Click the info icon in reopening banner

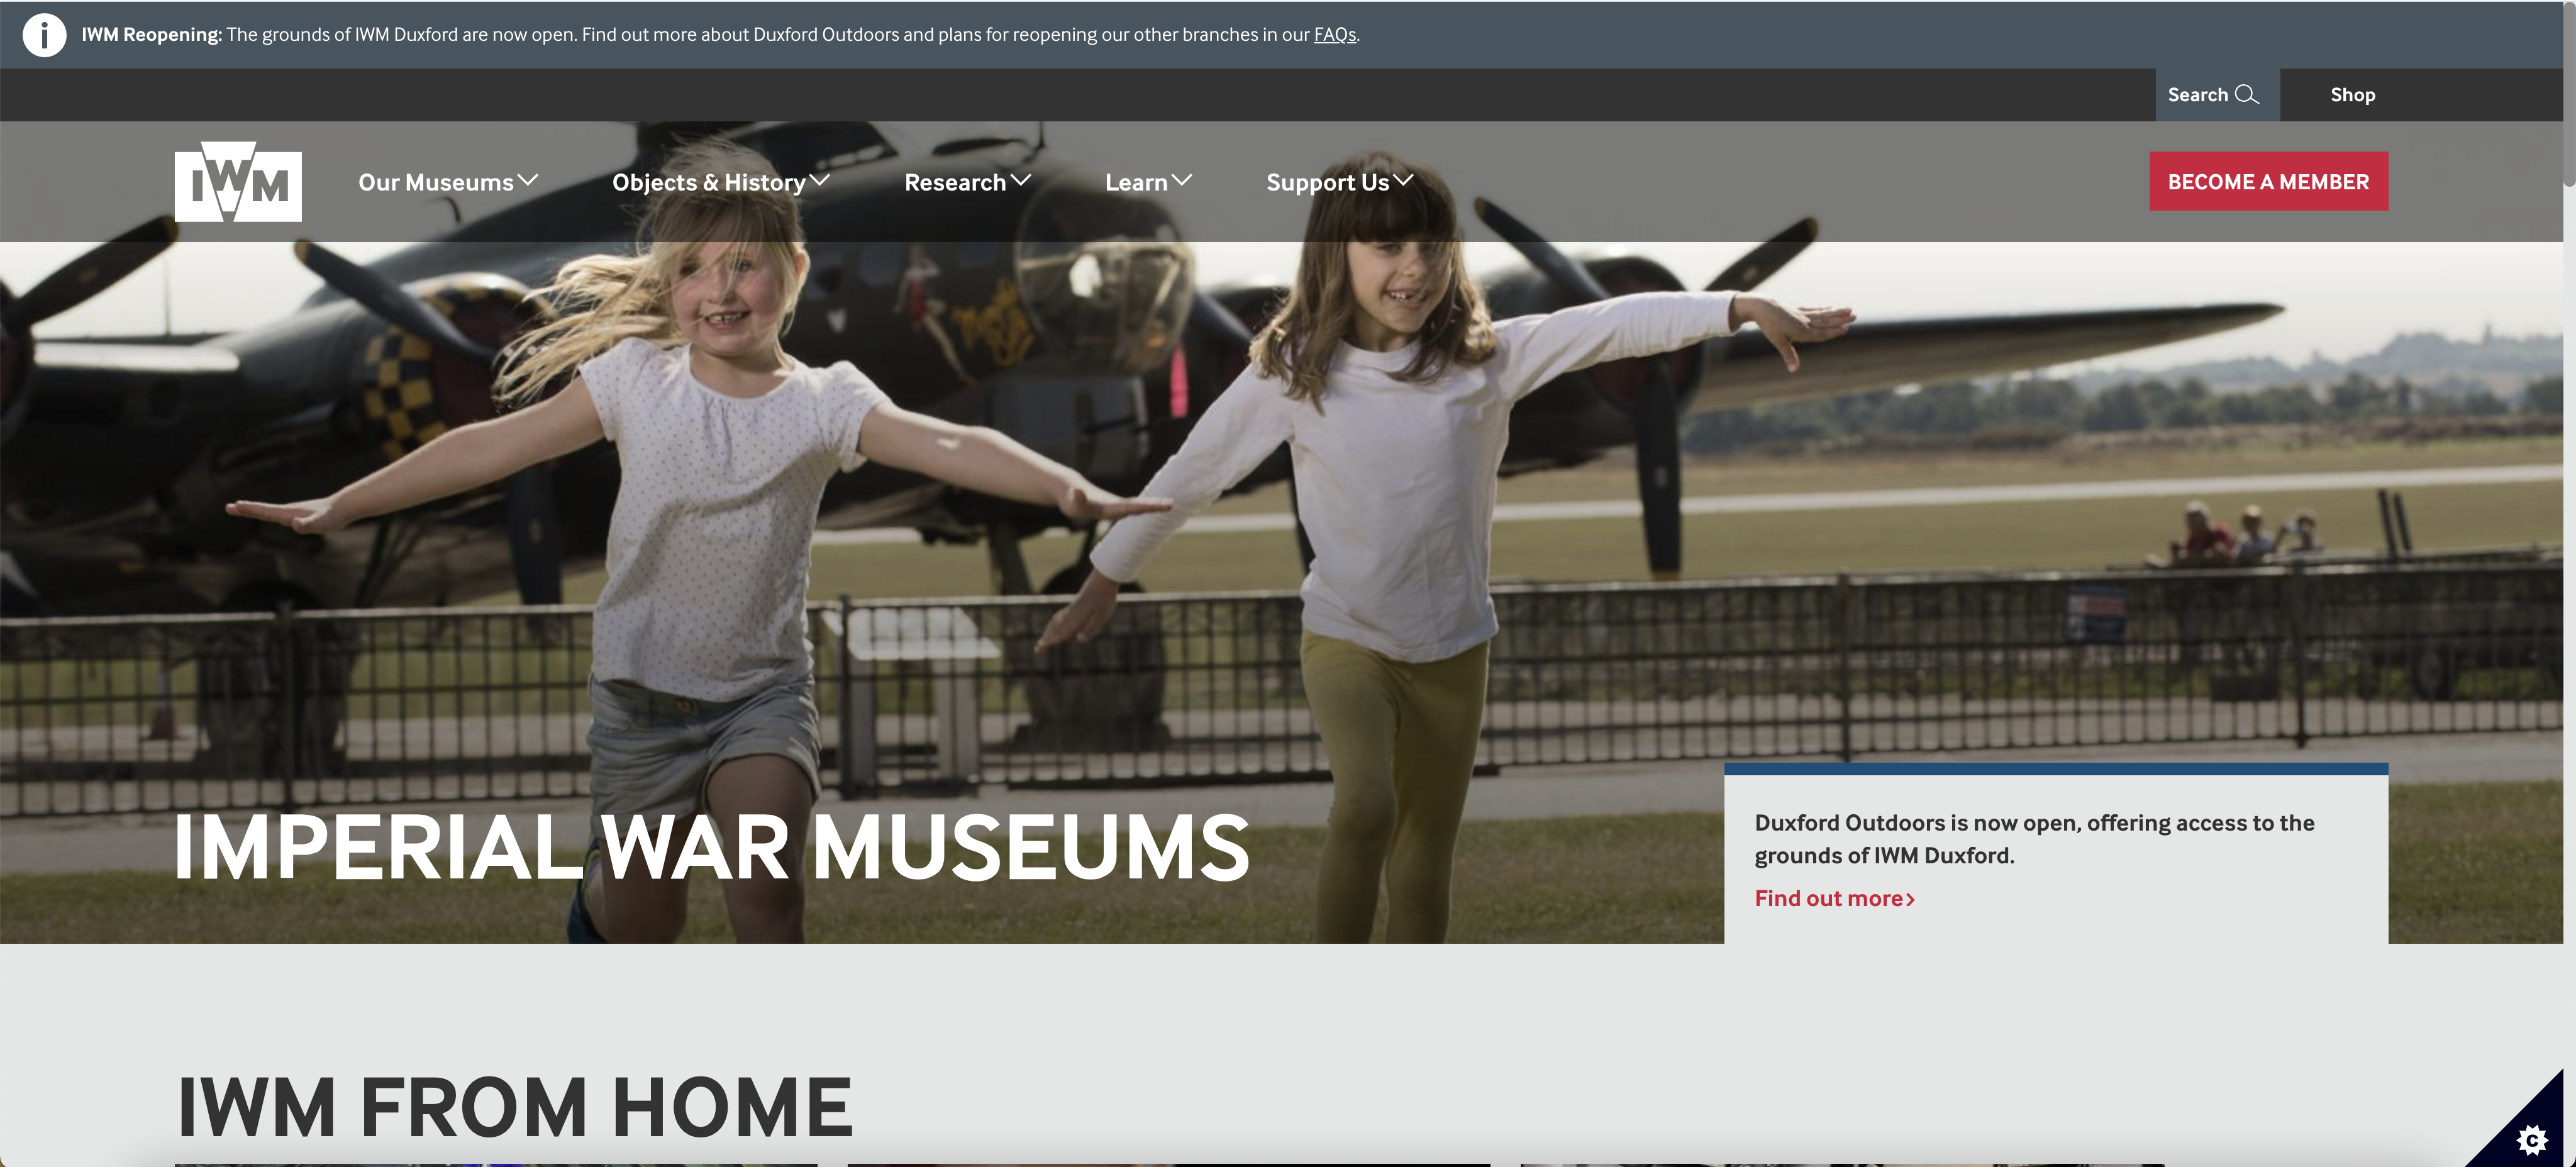[44, 35]
